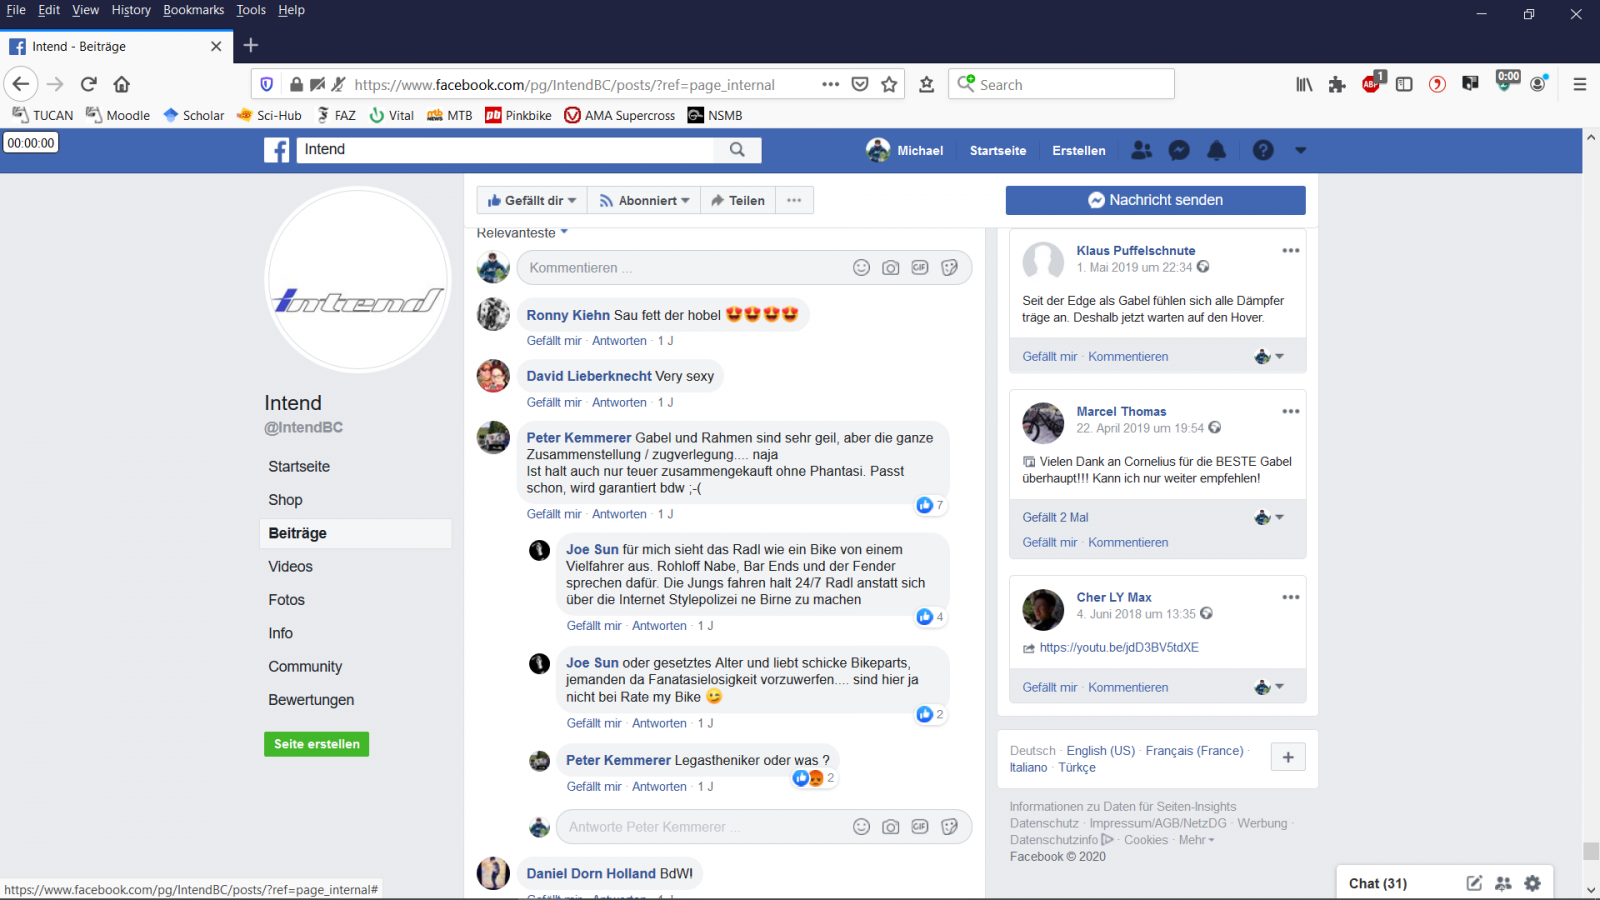The image size is (1600, 900).
Task: Bookmark this page with star icon
Action: (x=889, y=85)
